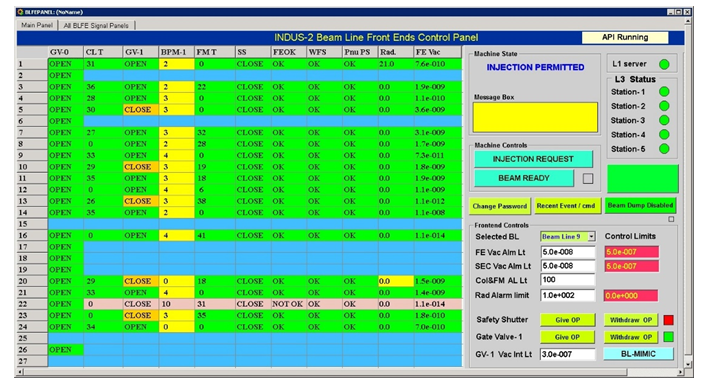Click Safety Shutter Give OP button

568,320
